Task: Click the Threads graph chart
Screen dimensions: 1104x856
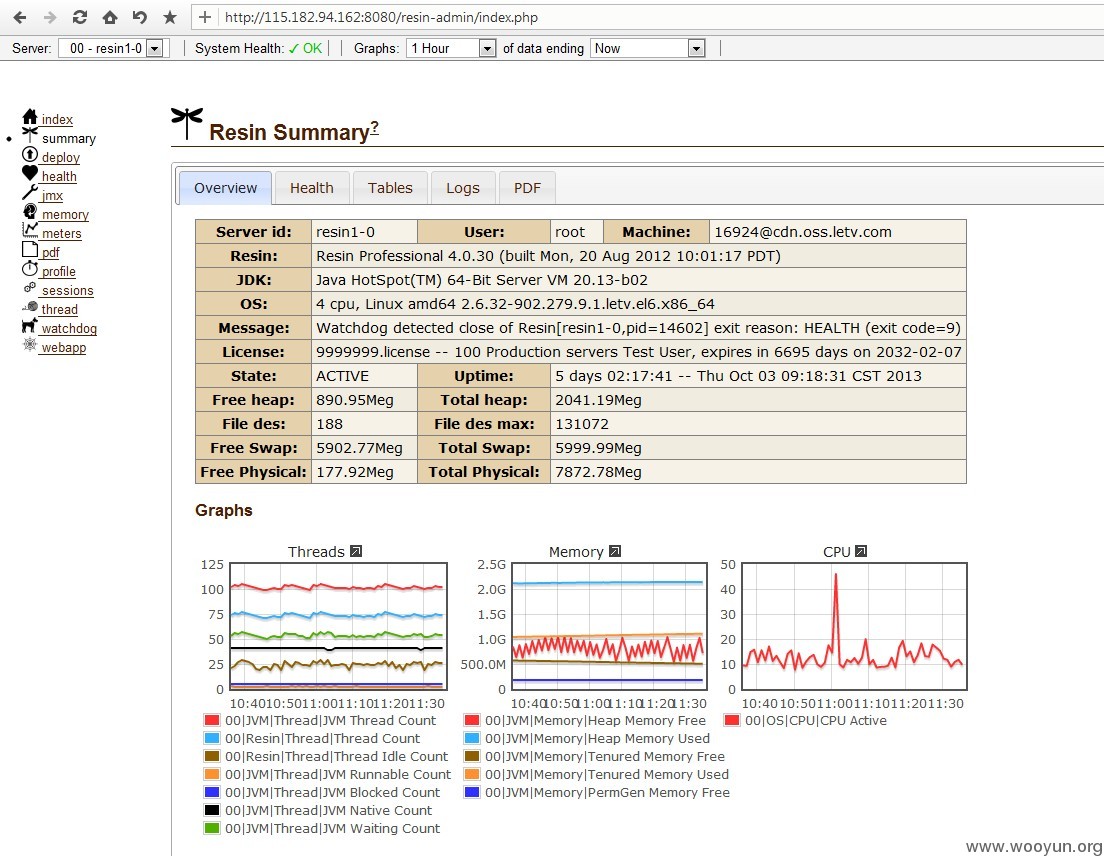Action: tap(339, 626)
